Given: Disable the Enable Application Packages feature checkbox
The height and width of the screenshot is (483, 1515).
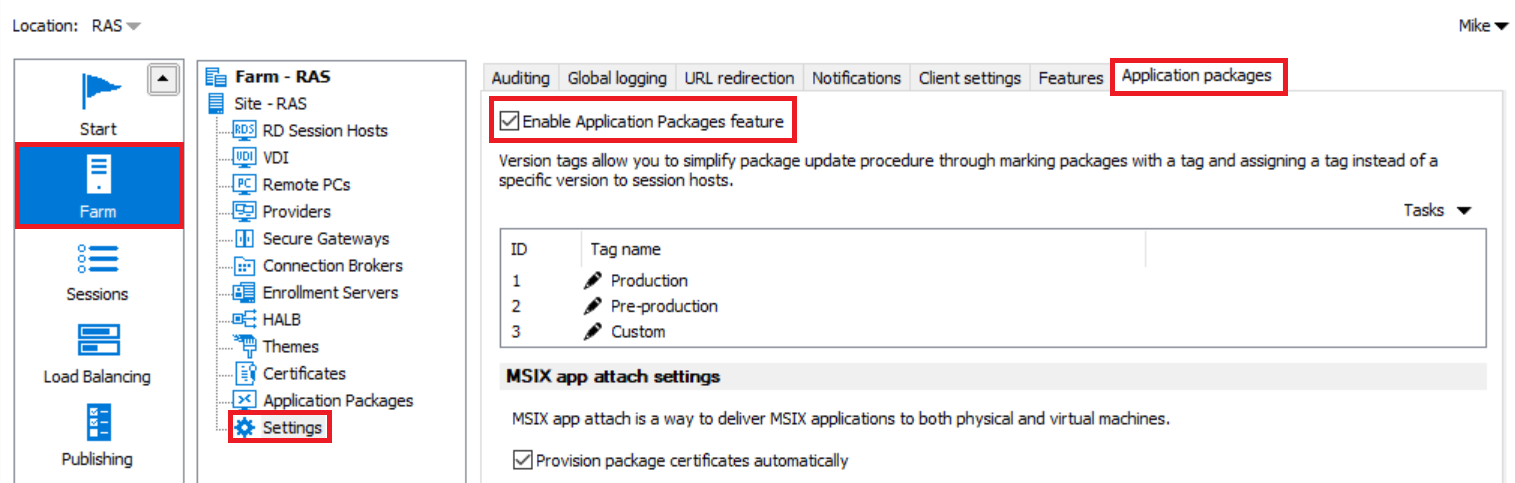Looking at the screenshot, I should pyautogui.click(x=510, y=122).
